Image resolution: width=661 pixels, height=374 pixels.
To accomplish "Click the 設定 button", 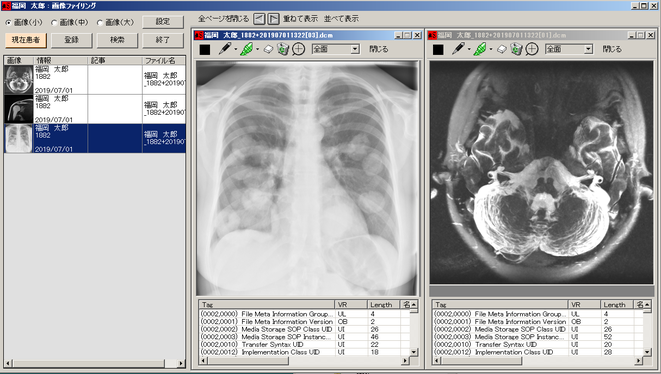I will click(163, 22).
